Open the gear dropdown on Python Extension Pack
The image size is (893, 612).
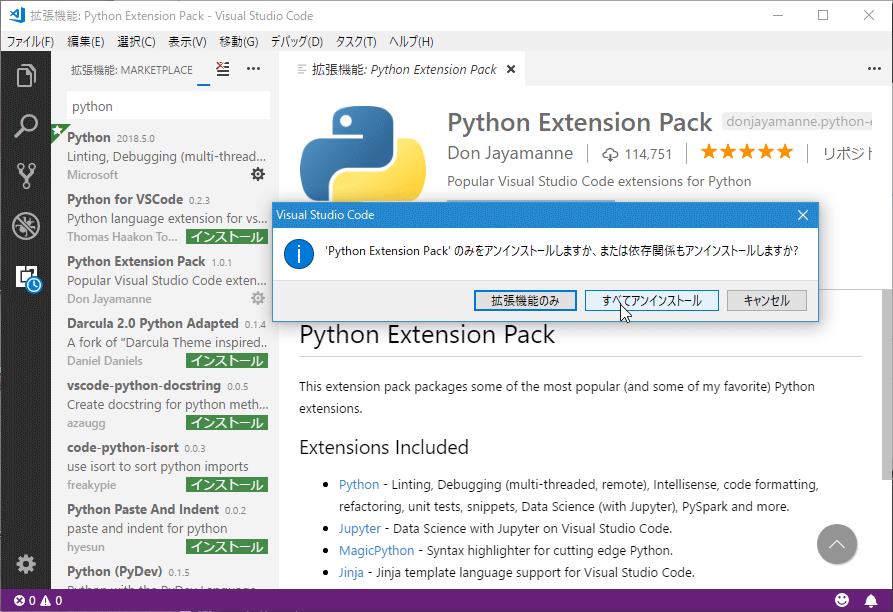[258, 298]
